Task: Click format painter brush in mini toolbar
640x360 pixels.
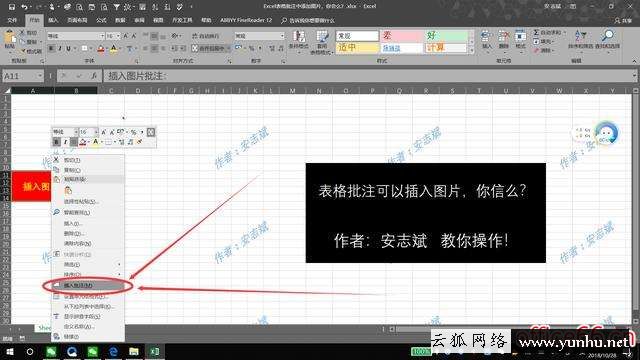Action: click(x=140, y=142)
